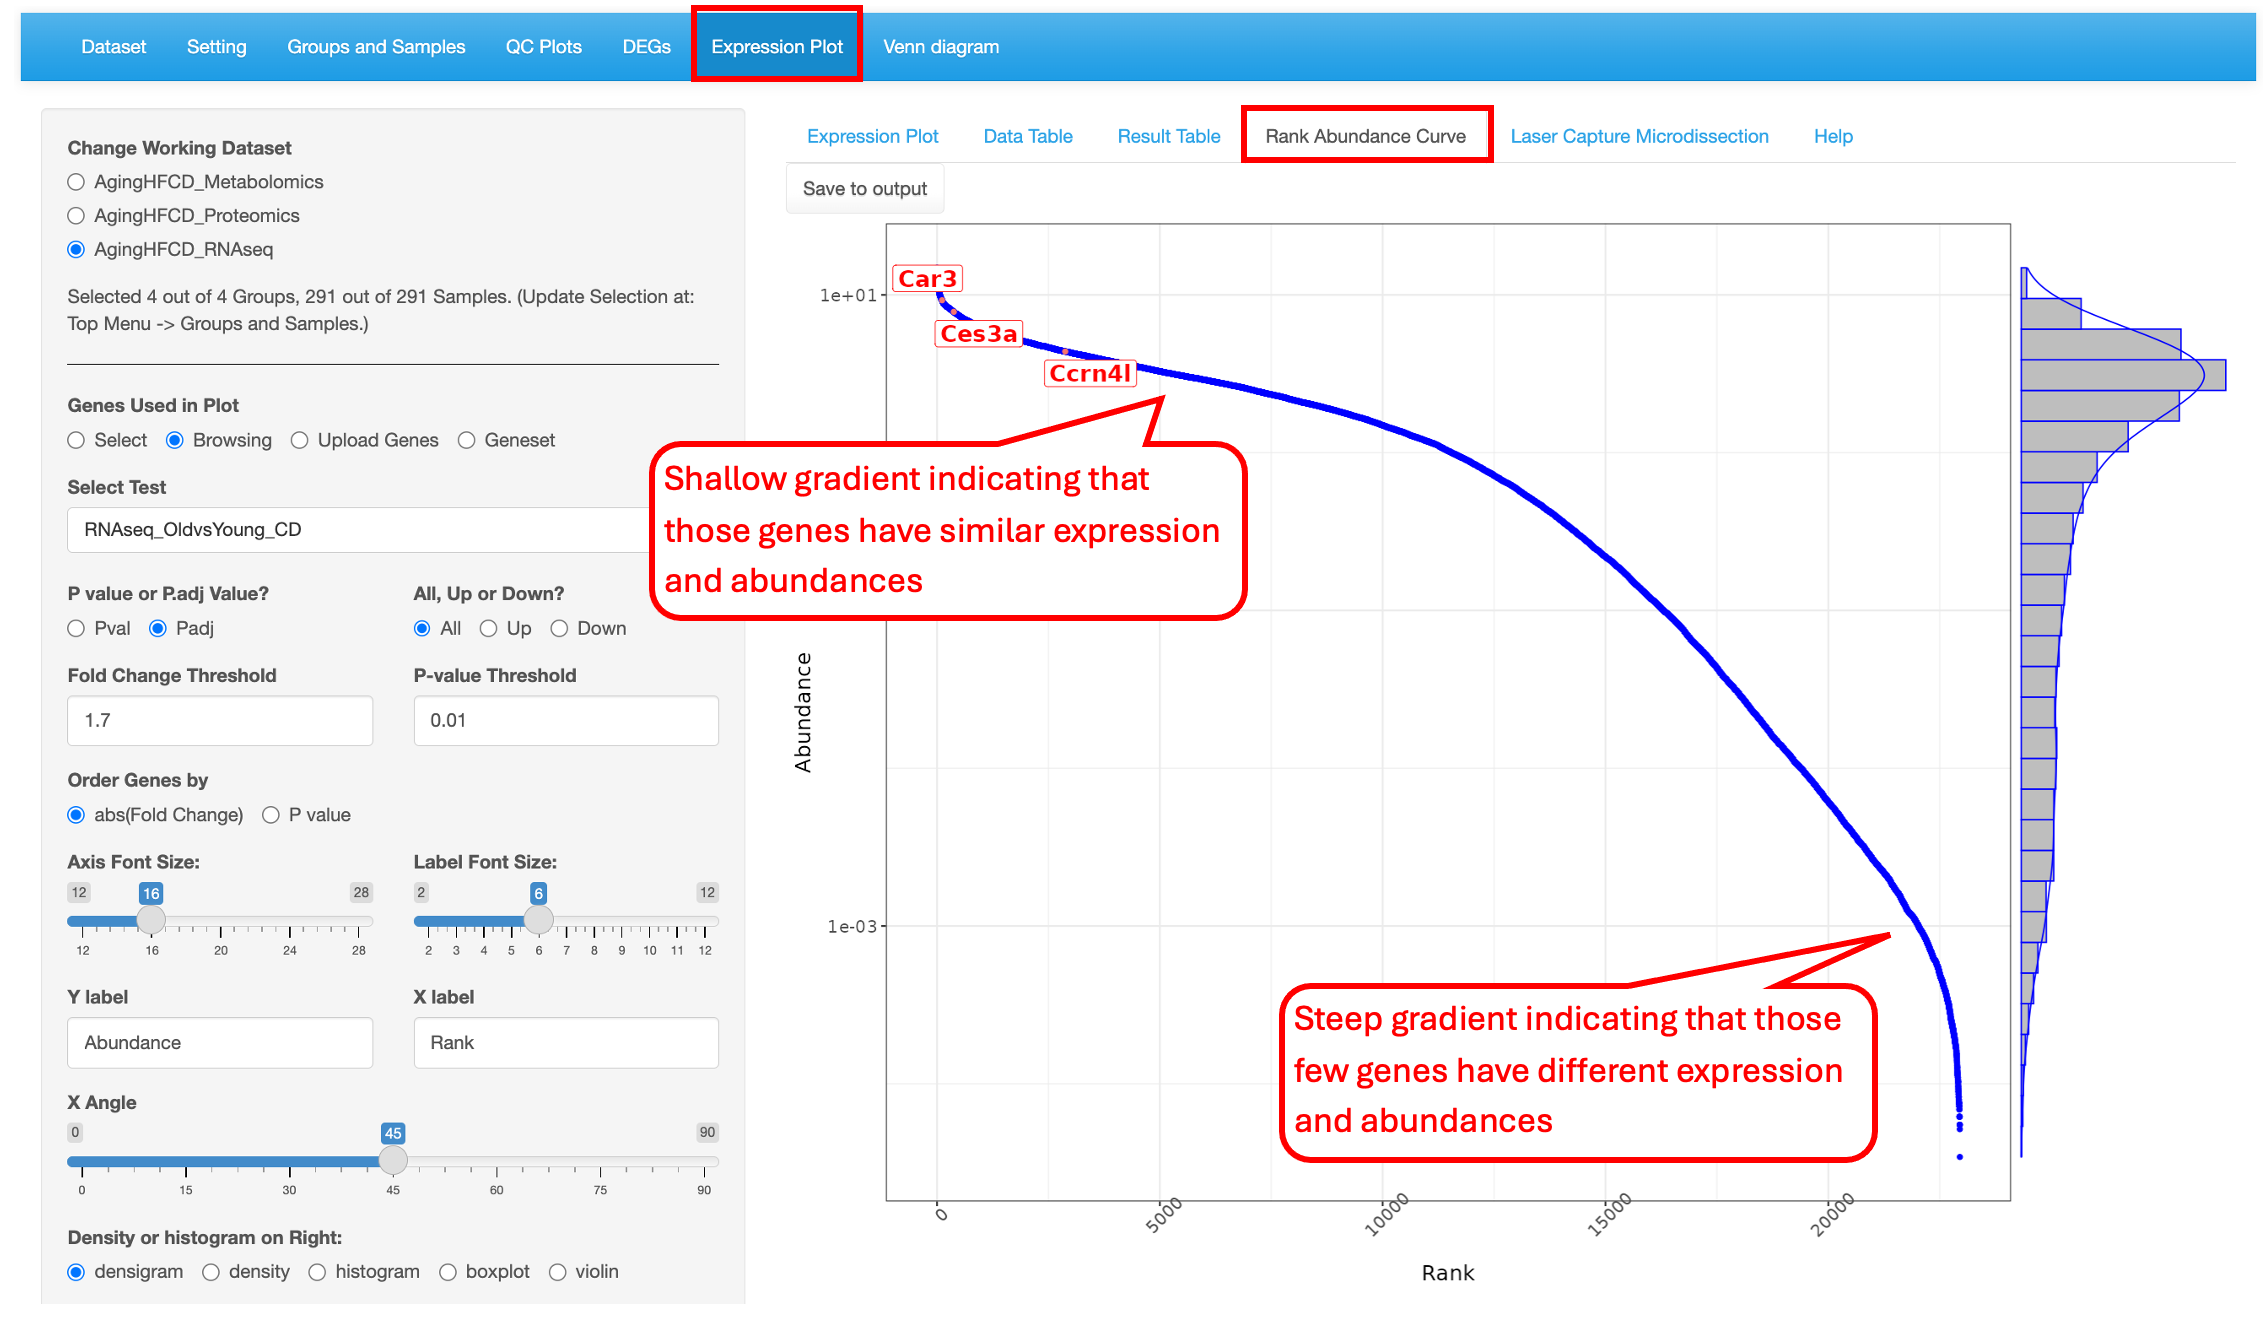The image size is (2266, 1338).
Task: Select AgingHFCD_RNAseq dataset radio
Action: click(x=76, y=250)
